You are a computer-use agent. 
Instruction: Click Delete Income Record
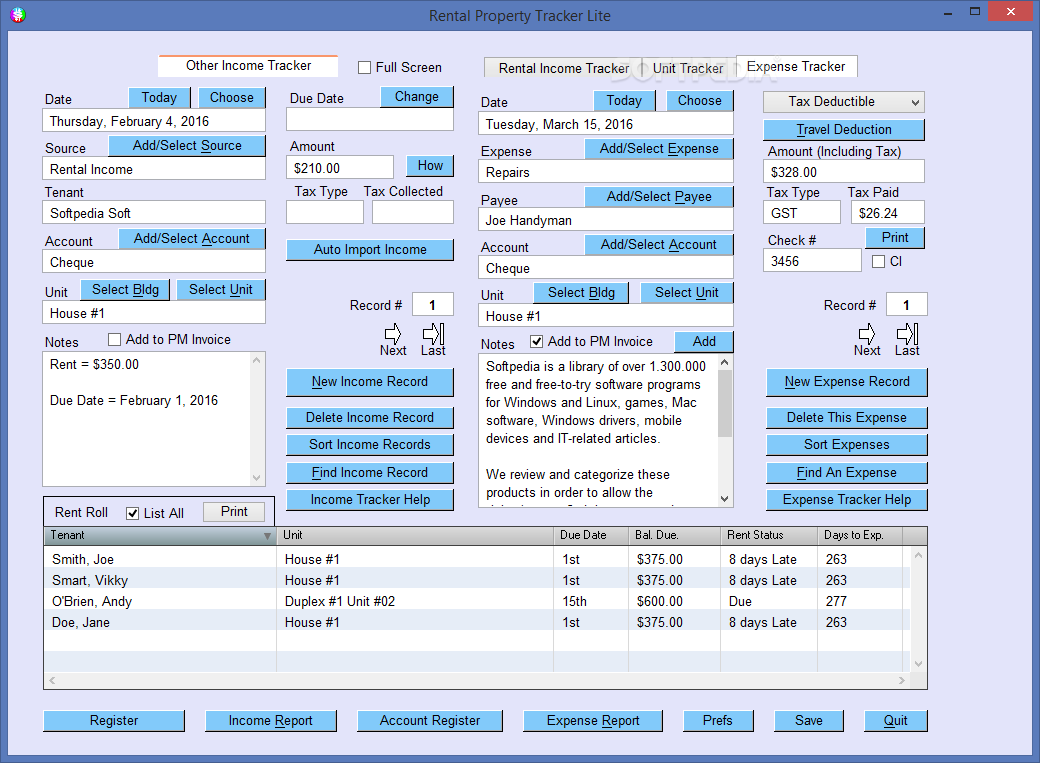(370, 418)
